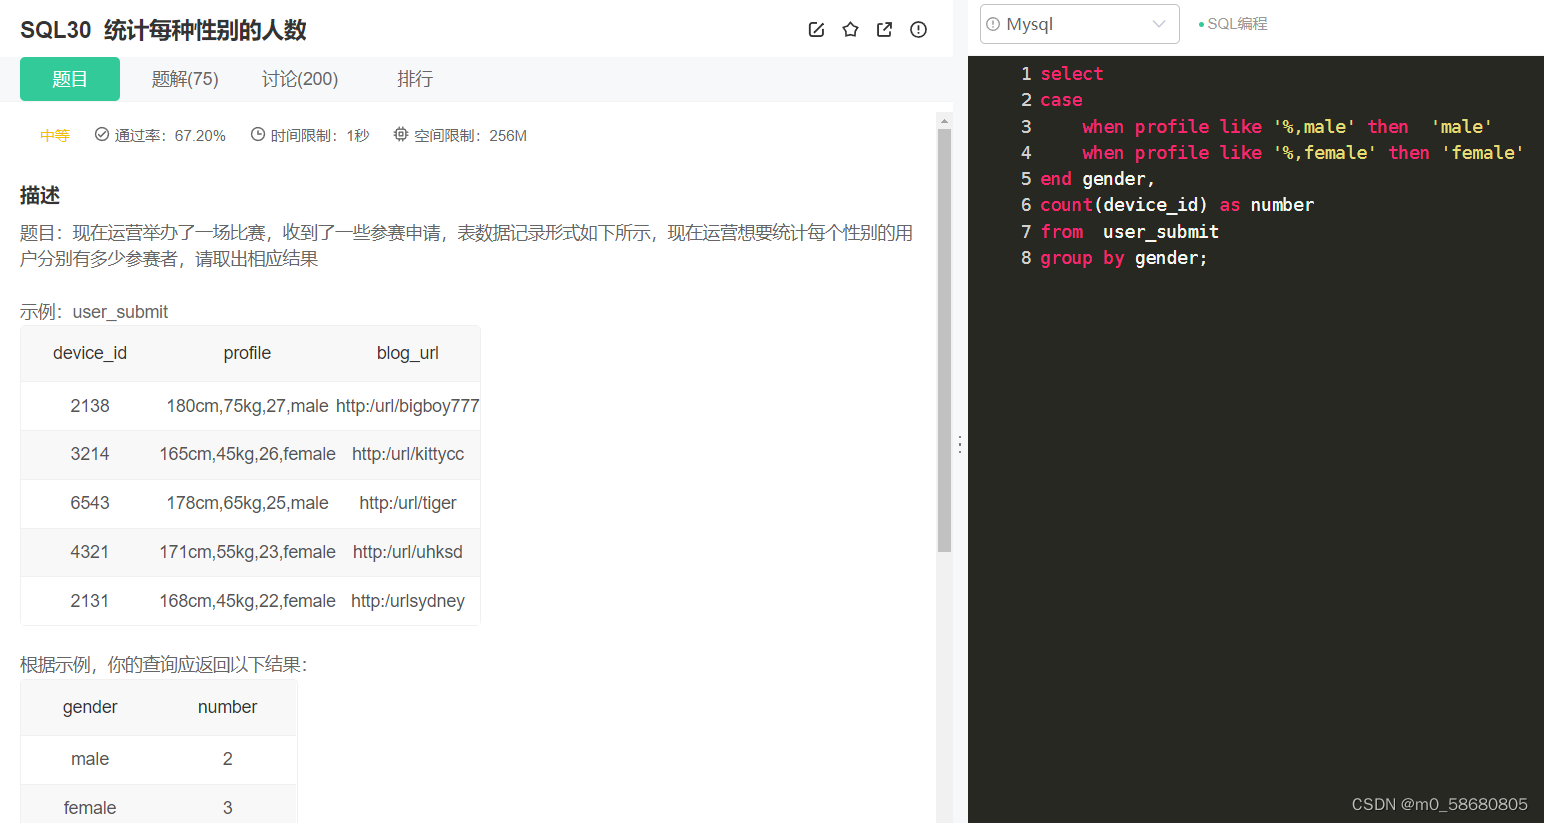Click the http:/url/bigboy777 cell

tap(408, 406)
